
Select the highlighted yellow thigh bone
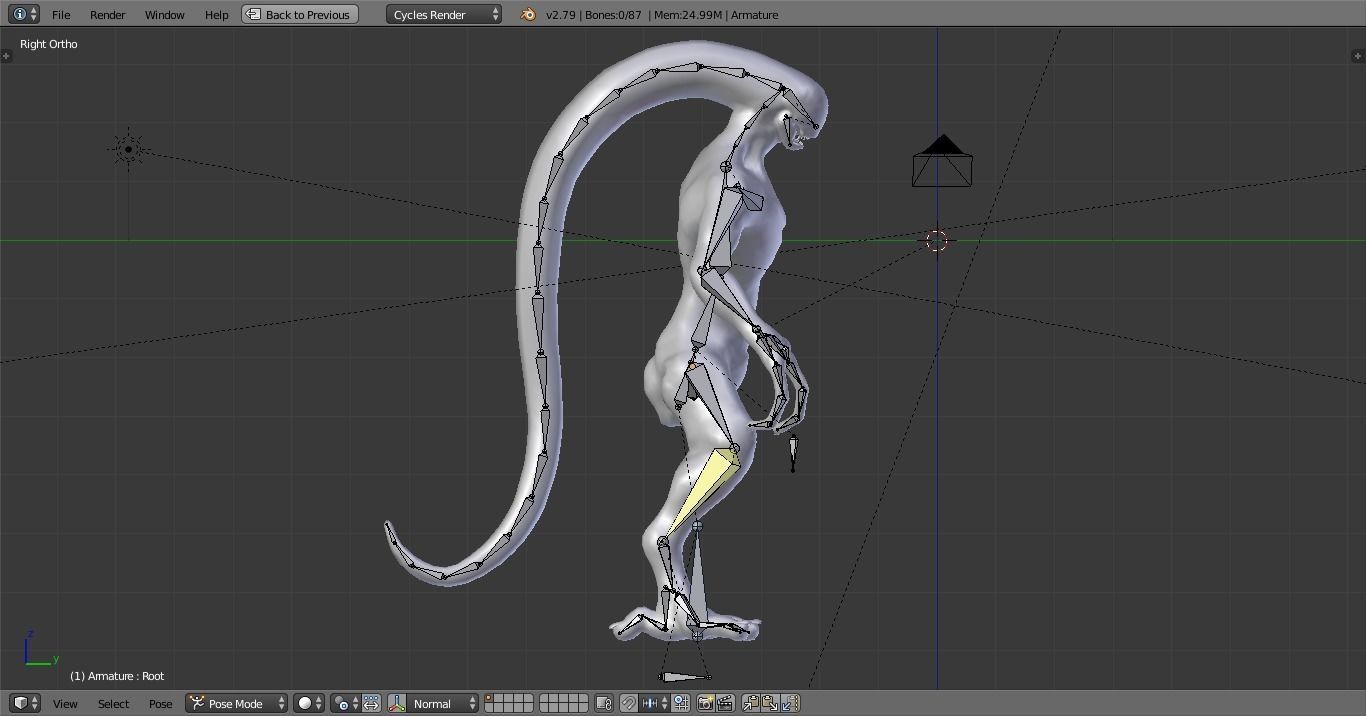coord(705,489)
